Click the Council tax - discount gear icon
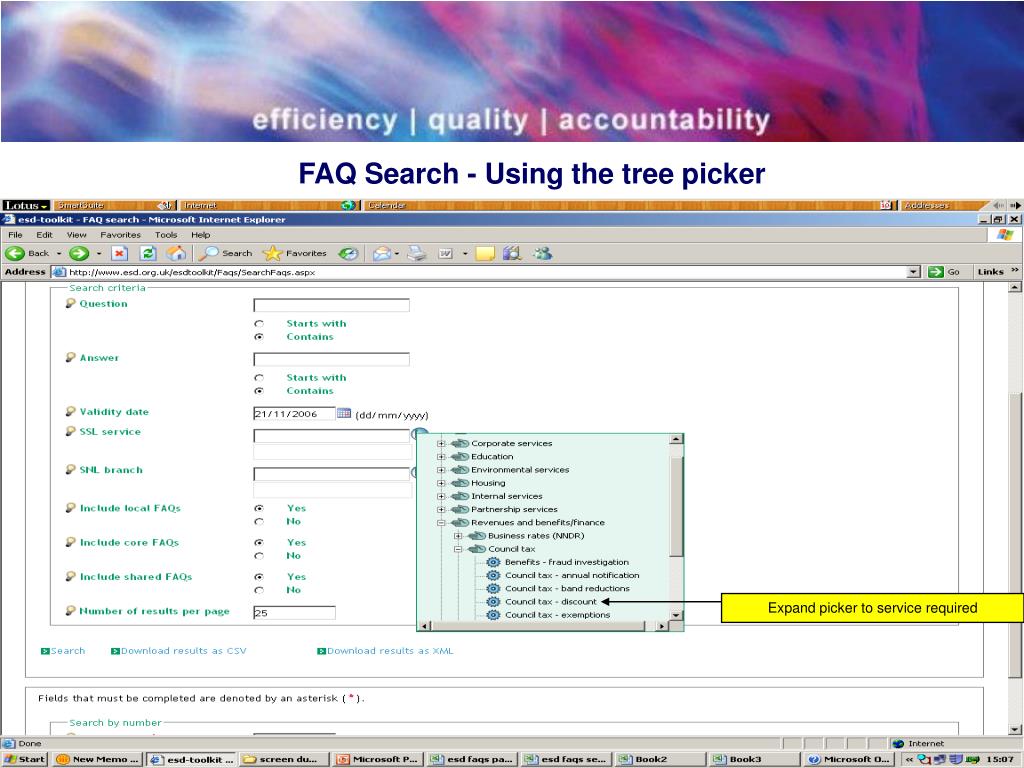The height and width of the screenshot is (768, 1024). click(494, 601)
